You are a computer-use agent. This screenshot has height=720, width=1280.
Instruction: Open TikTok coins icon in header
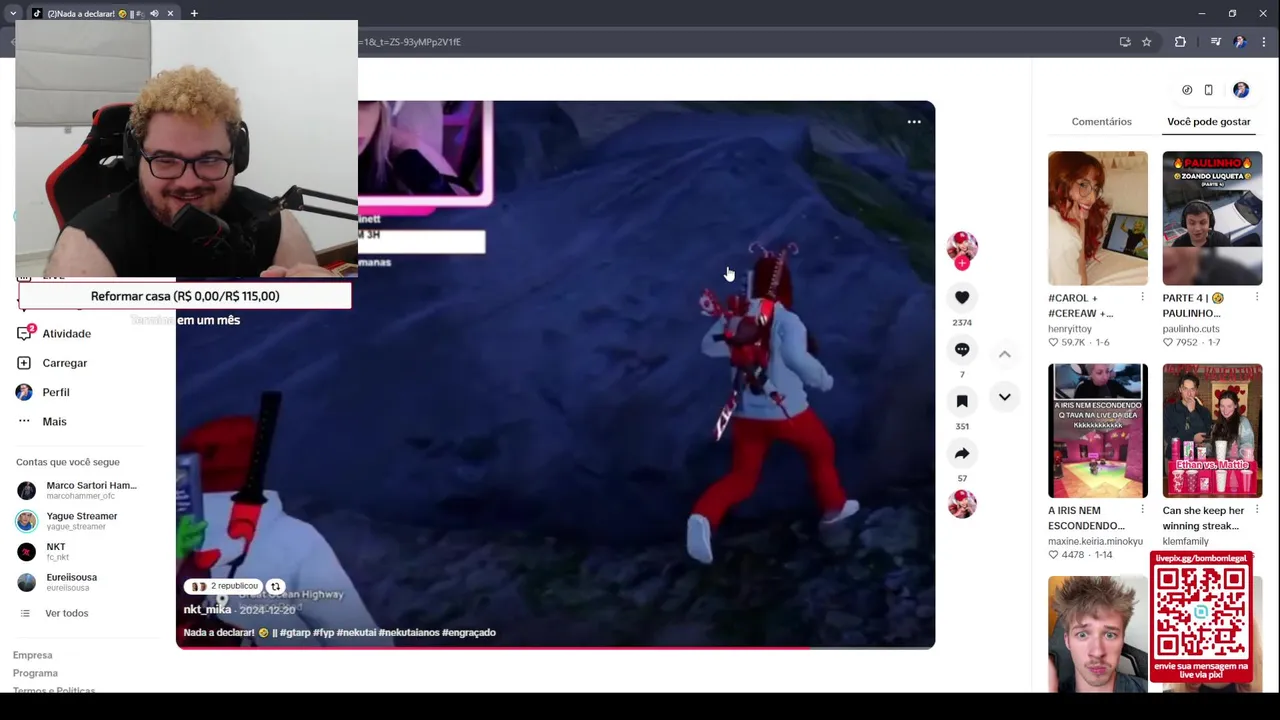click(x=1187, y=90)
